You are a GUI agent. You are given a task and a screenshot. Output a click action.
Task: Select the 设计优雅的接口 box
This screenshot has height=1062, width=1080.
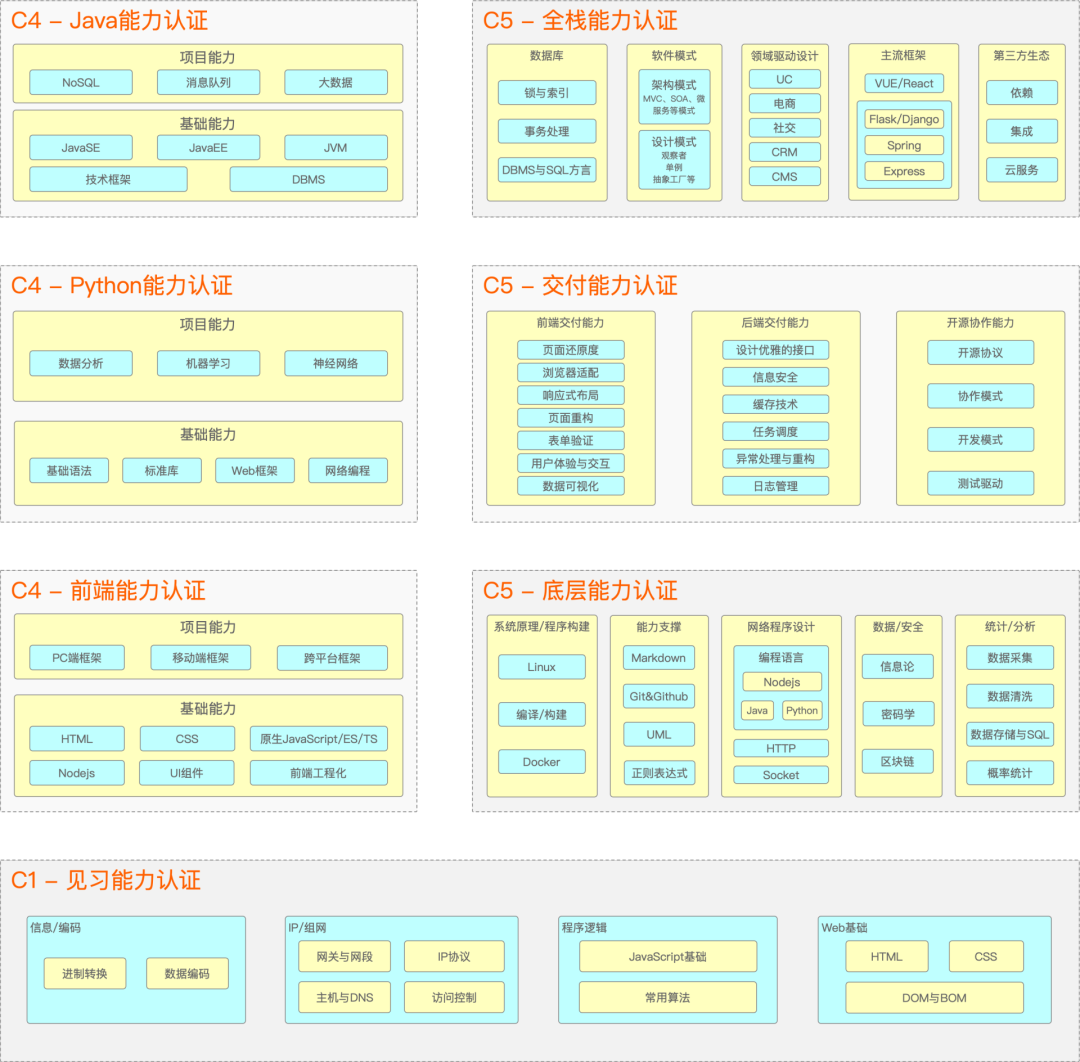pyautogui.click(x=776, y=350)
